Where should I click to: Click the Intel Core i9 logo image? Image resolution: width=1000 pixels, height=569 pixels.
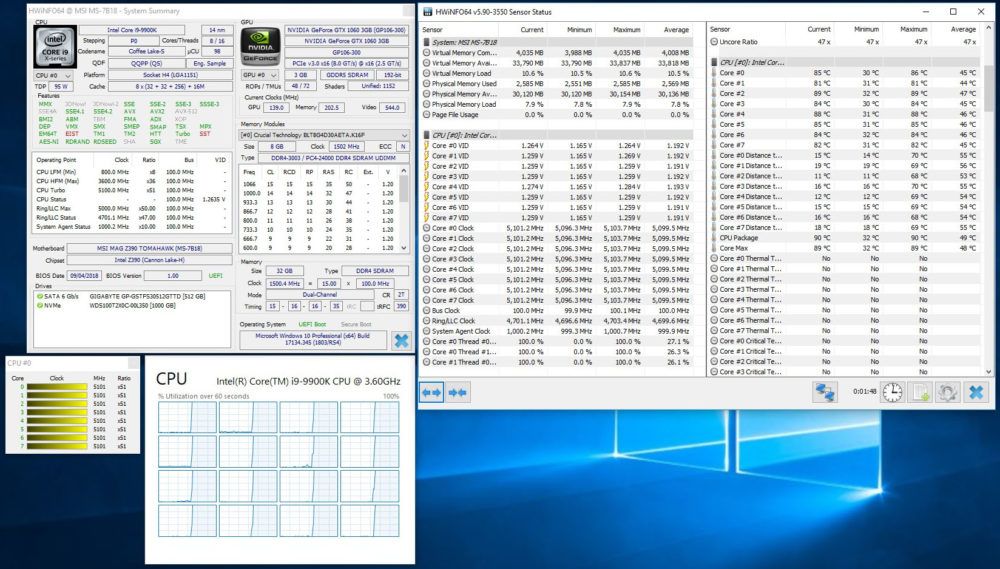(x=55, y=47)
